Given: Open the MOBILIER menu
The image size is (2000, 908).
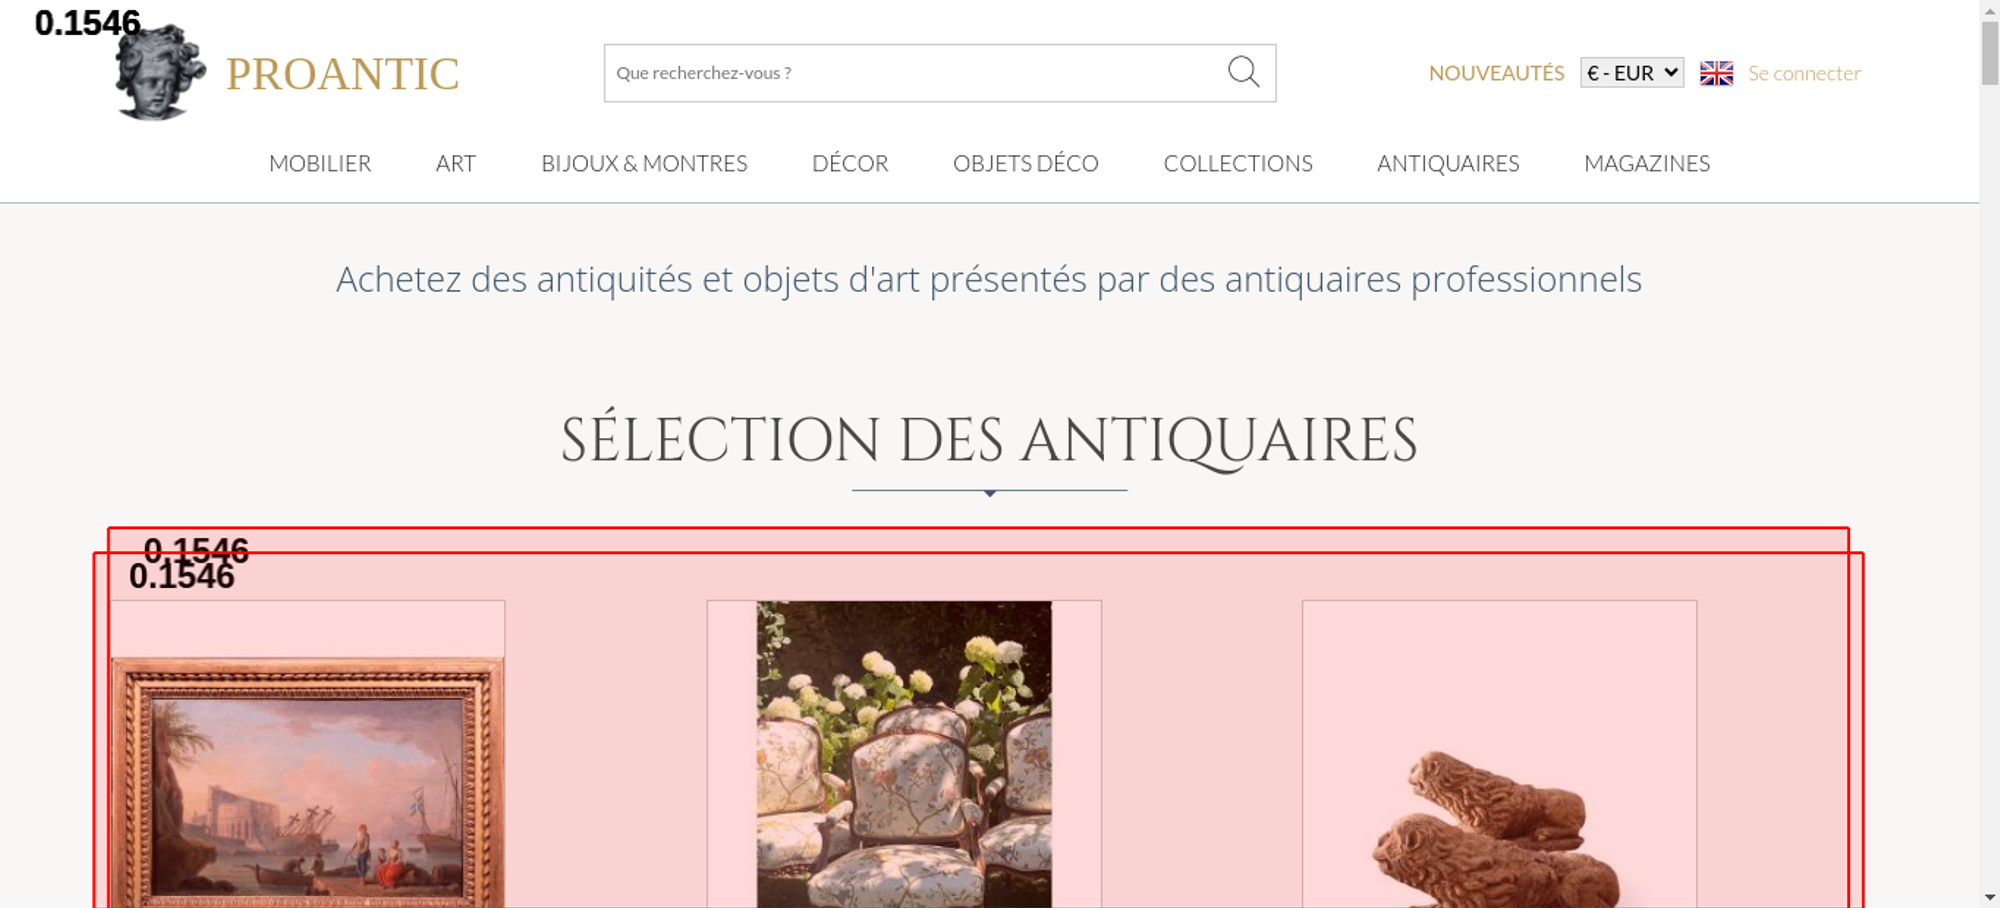Looking at the screenshot, I should pos(320,163).
